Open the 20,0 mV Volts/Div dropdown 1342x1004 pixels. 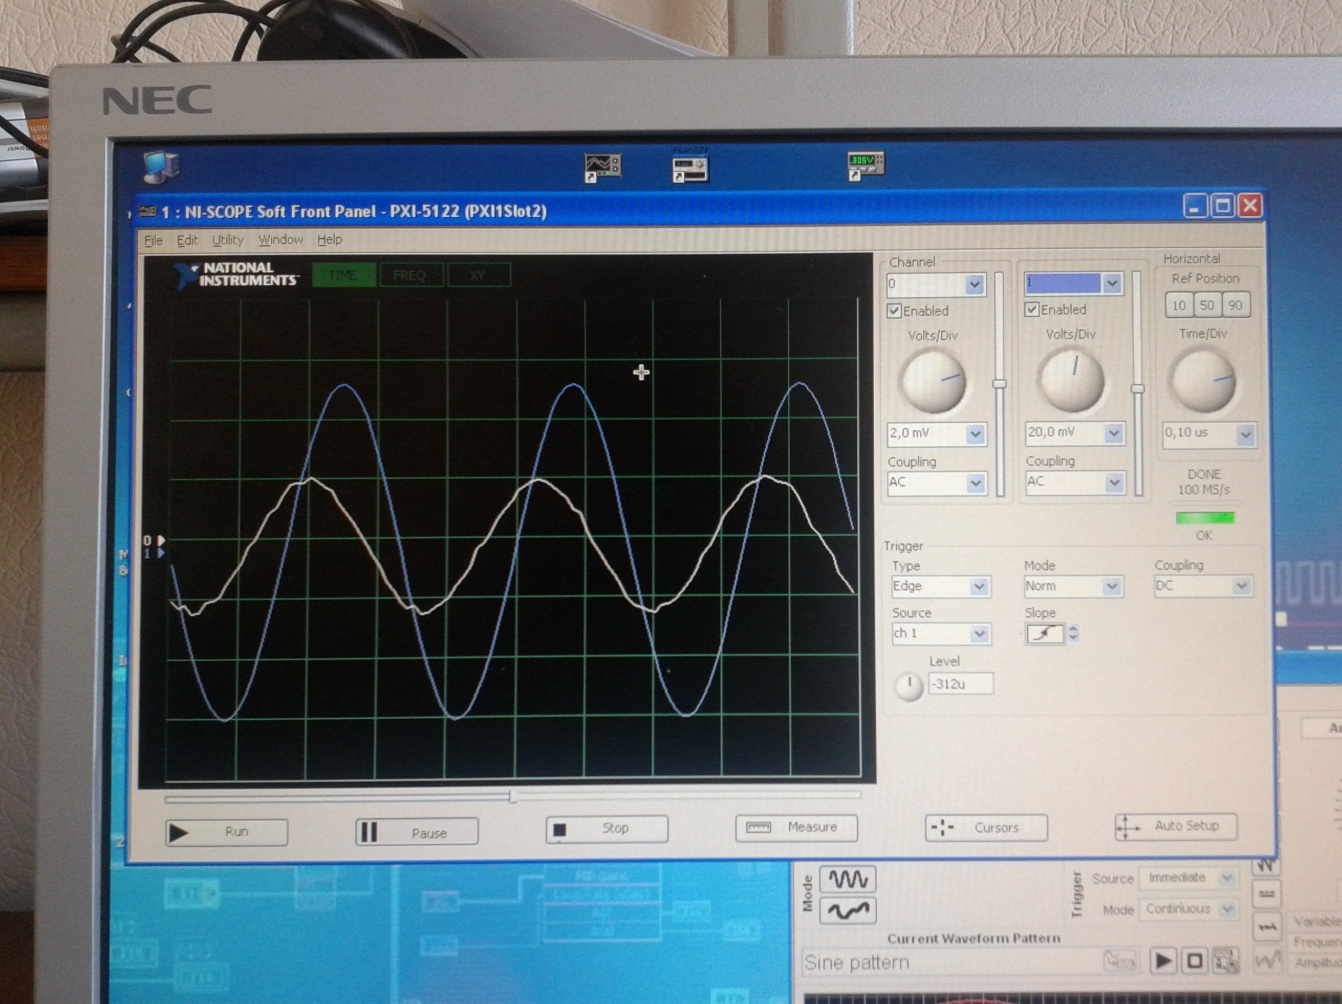click(x=1113, y=433)
